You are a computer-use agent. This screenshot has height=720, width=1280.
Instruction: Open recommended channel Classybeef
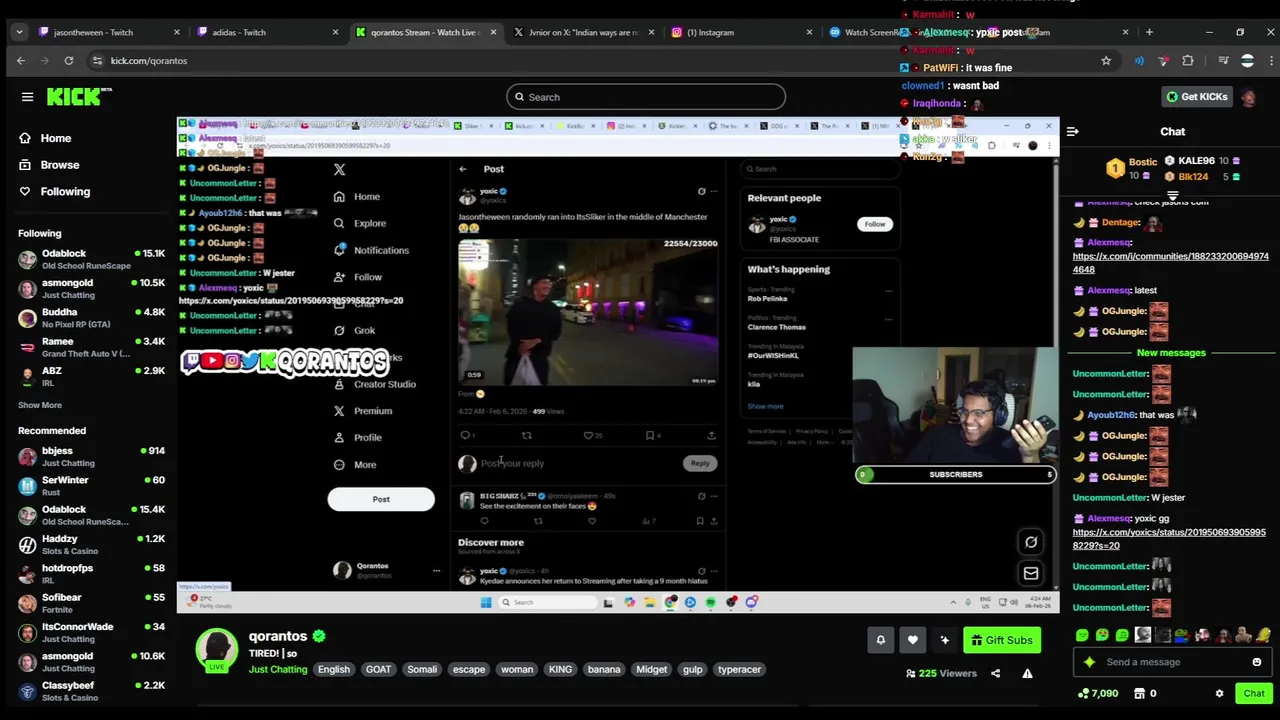pos(91,691)
